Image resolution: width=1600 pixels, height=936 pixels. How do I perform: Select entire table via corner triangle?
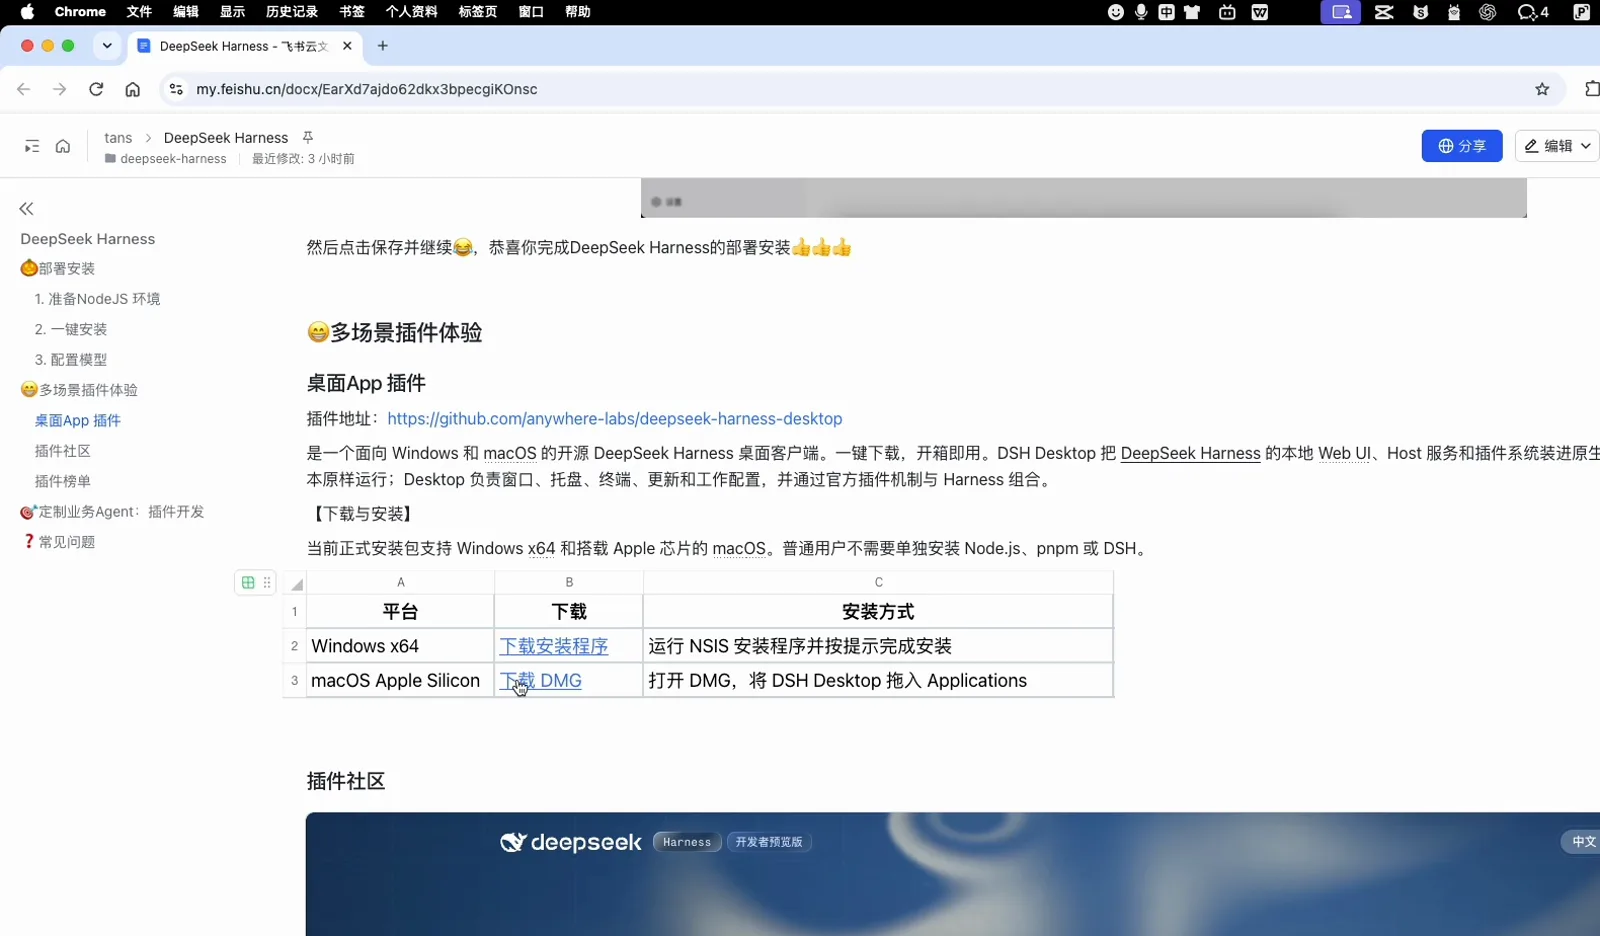pos(296,583)
